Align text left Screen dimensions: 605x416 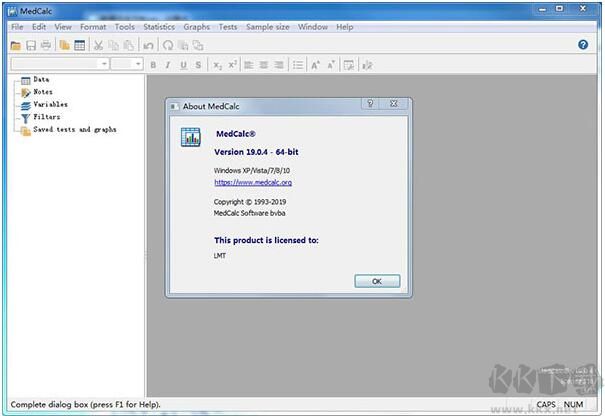point(248,65)
